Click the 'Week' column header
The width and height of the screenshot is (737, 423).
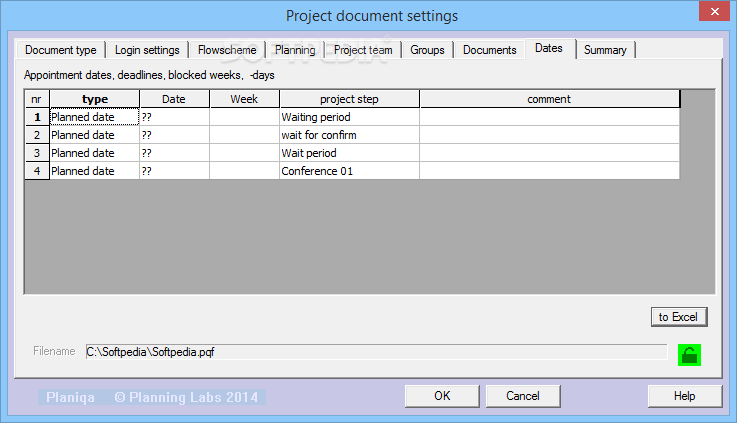(x=244, y=99)
